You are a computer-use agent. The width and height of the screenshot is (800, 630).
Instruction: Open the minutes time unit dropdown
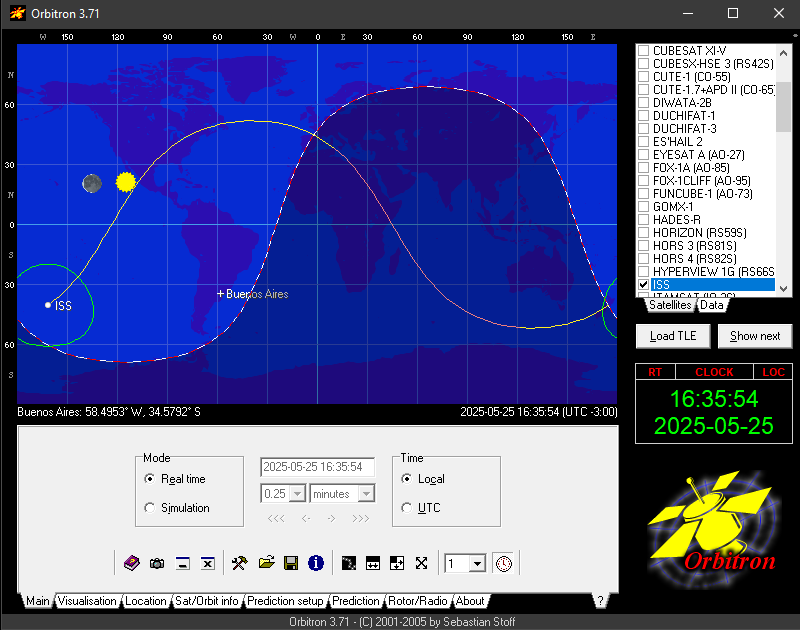[x=366, y=494]
